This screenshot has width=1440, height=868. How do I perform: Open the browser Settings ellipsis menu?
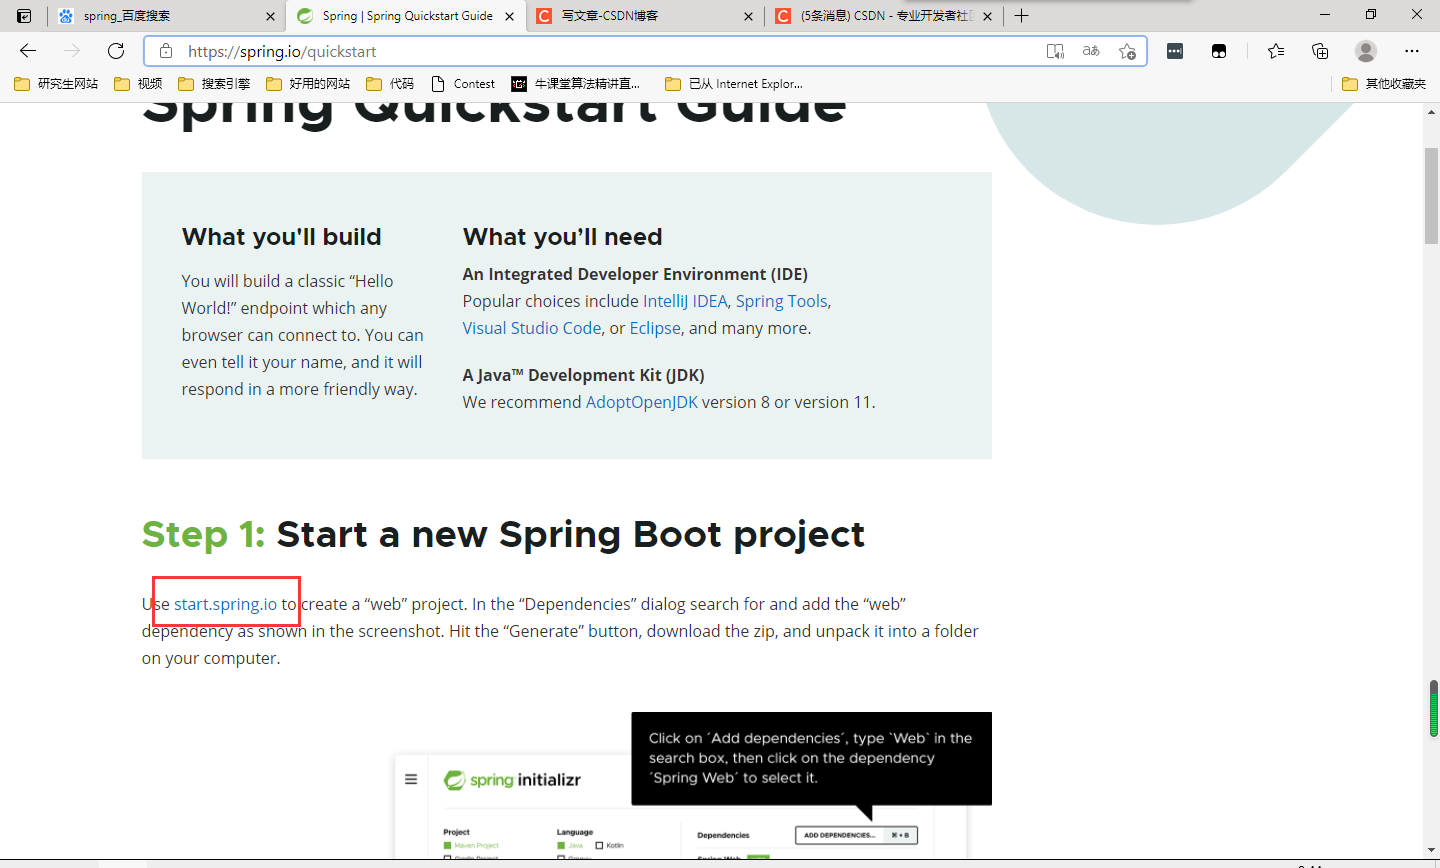click(1412, 50)
